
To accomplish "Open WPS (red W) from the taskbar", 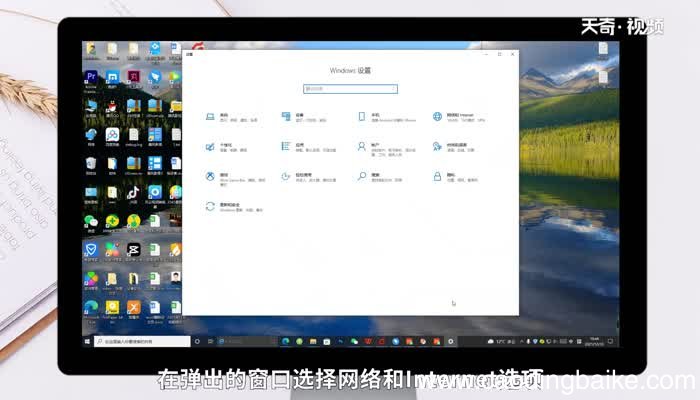I will point(368,342).
